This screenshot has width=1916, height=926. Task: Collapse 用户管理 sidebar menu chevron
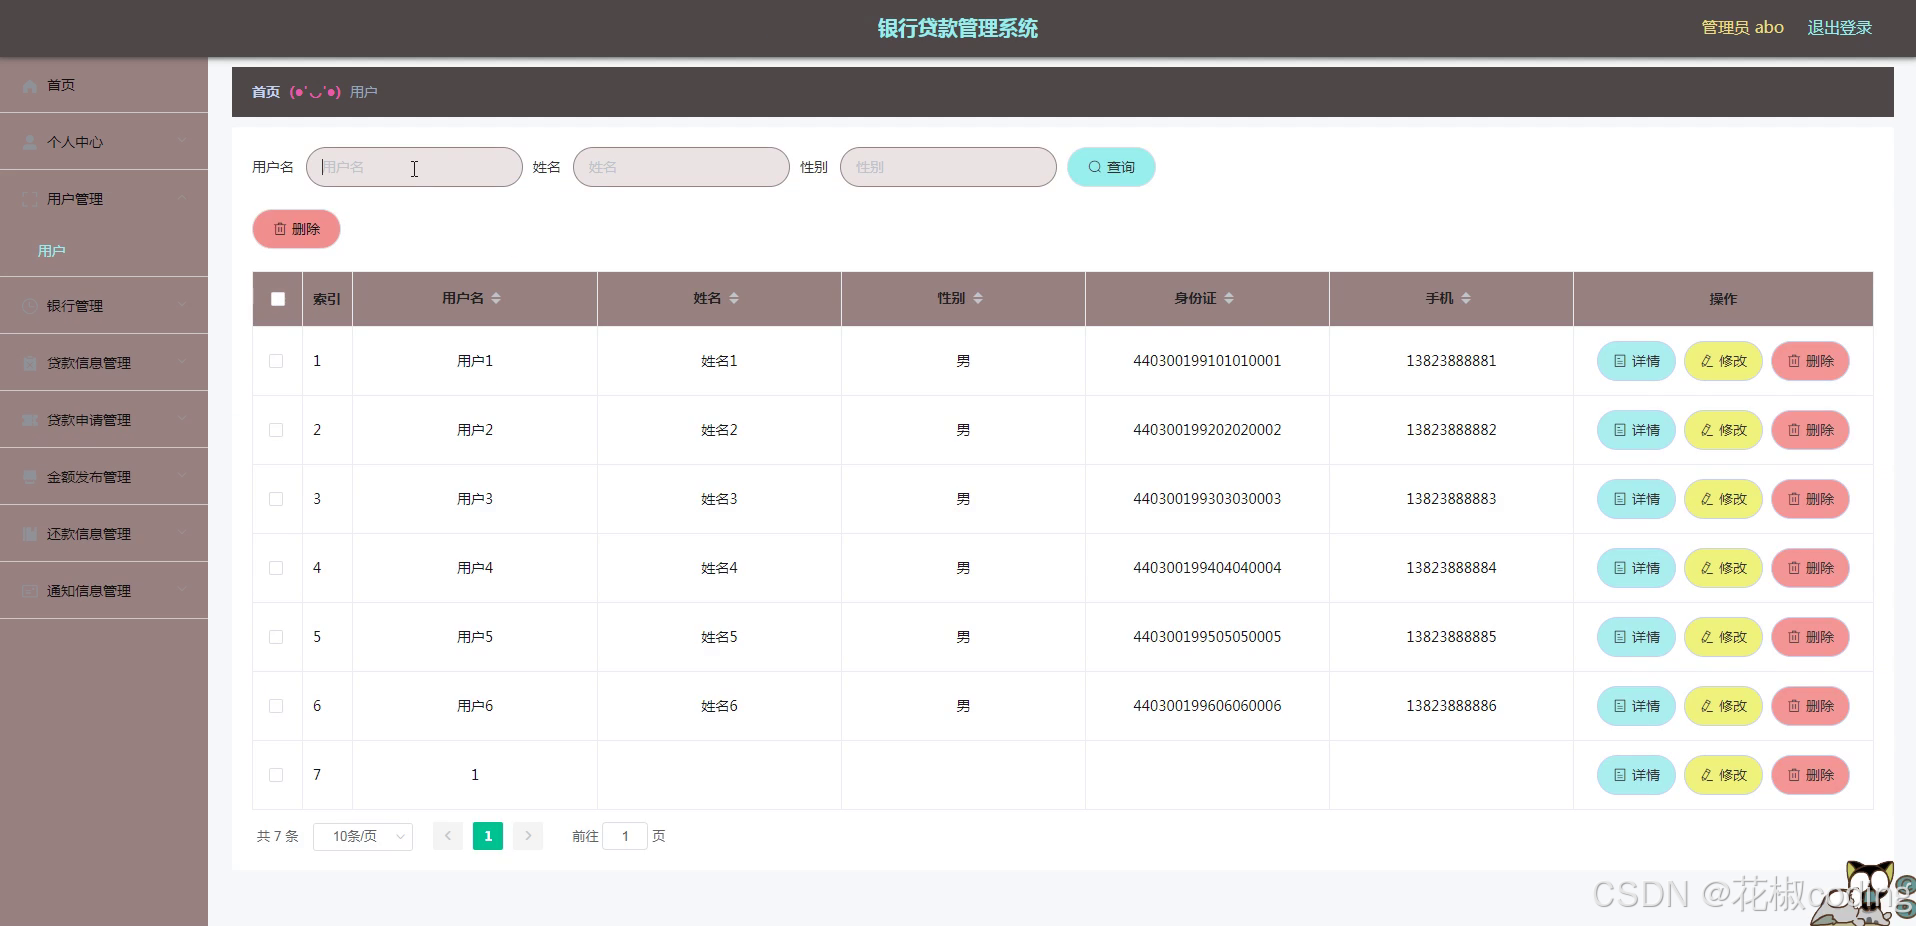point(182,199)
